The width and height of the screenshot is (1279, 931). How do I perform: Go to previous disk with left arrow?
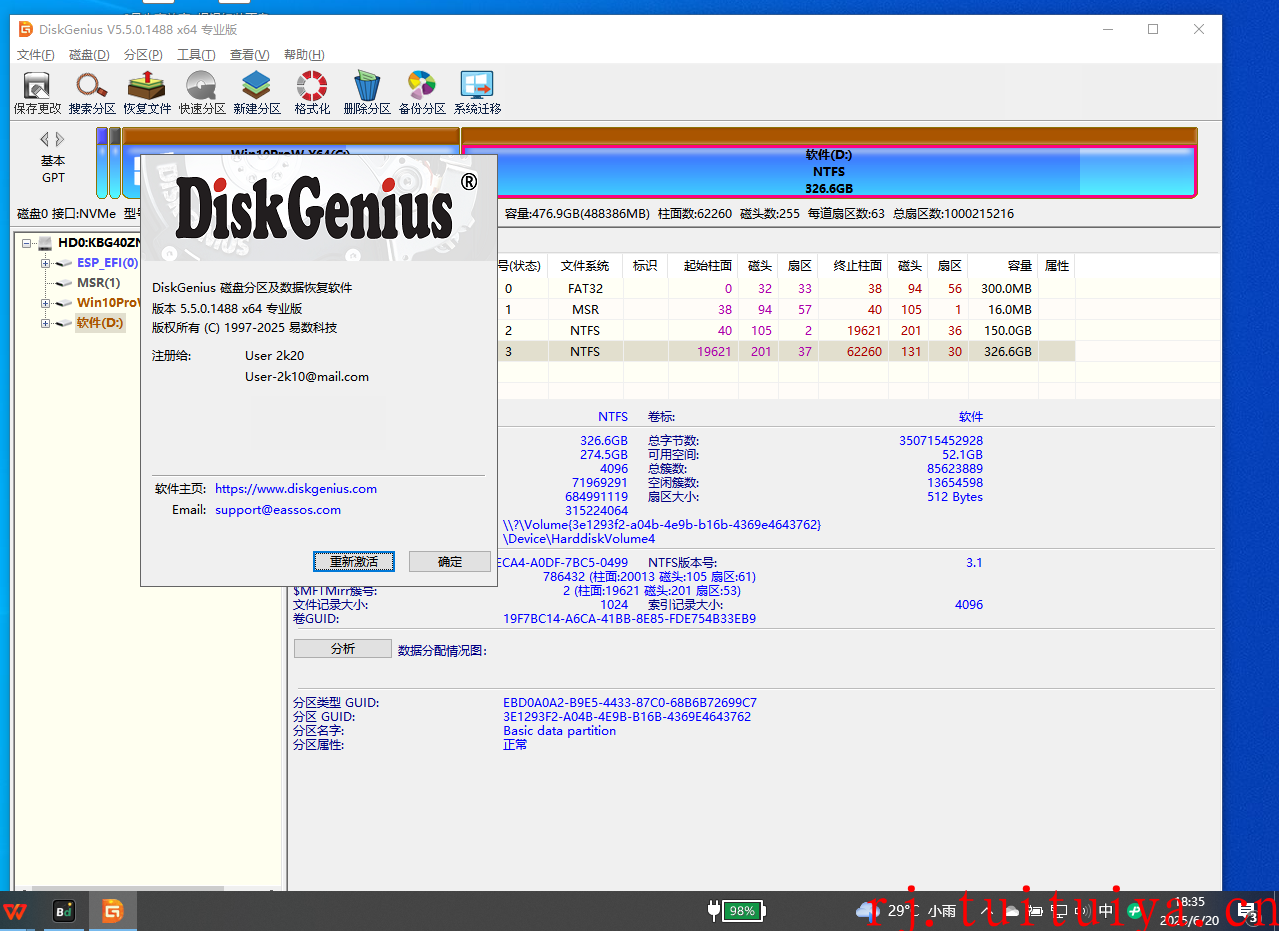tap(44, 140)
